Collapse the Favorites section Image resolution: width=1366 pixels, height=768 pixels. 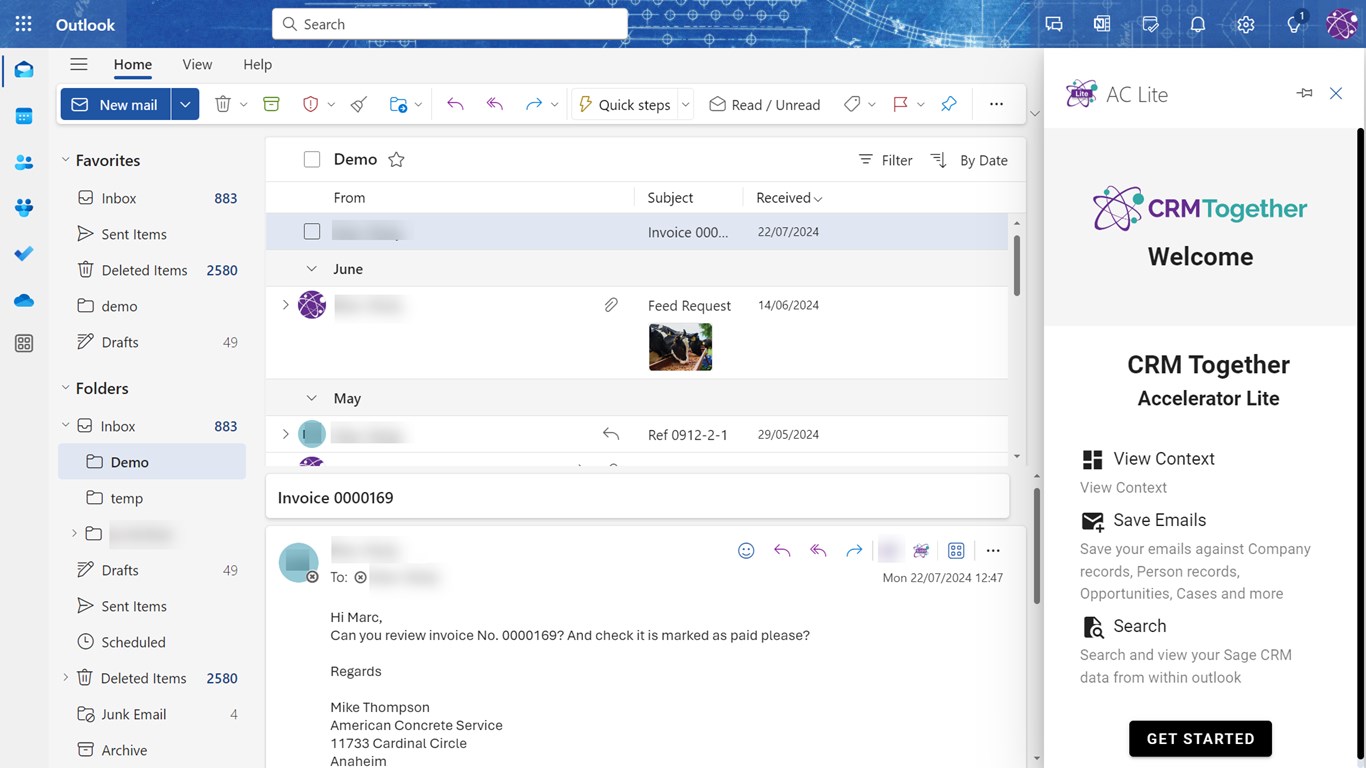pyautogui.click(x=66, y=160)
